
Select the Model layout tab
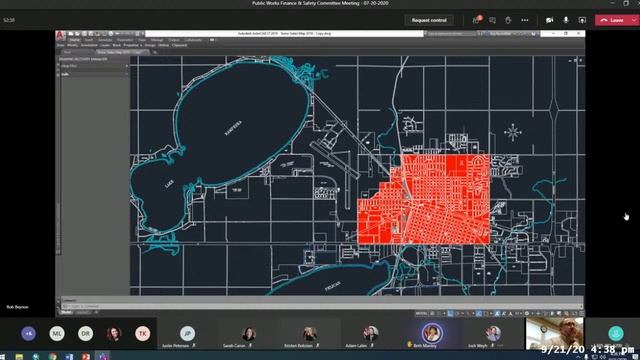pyautogui.click(x=66, y=312)
